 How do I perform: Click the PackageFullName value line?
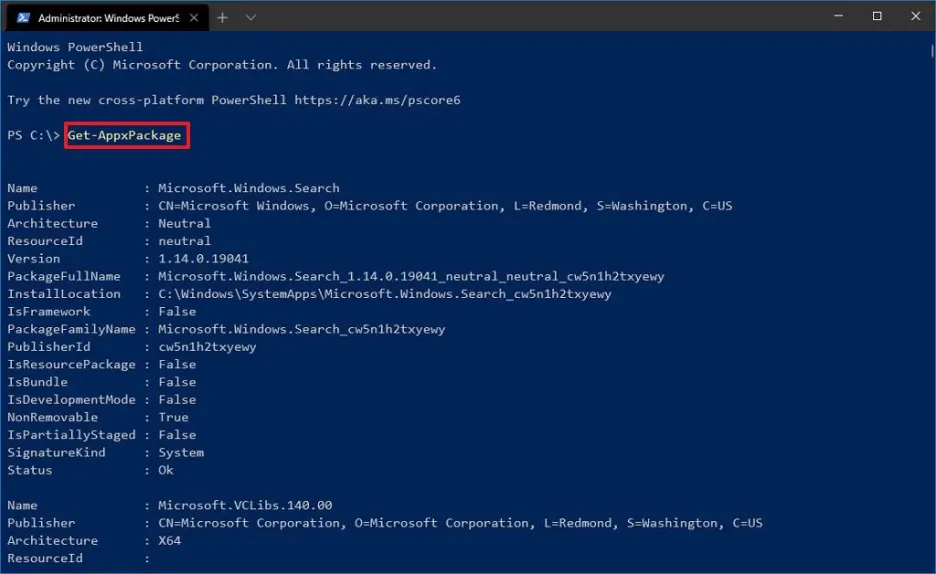pos(411,276)
